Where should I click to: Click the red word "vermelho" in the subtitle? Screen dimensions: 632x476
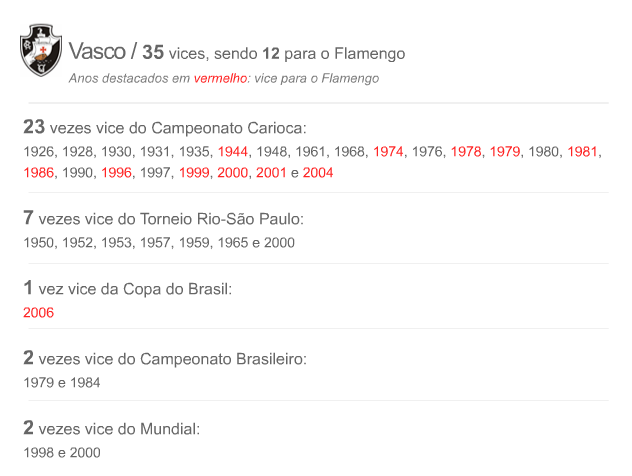(221, 78)
